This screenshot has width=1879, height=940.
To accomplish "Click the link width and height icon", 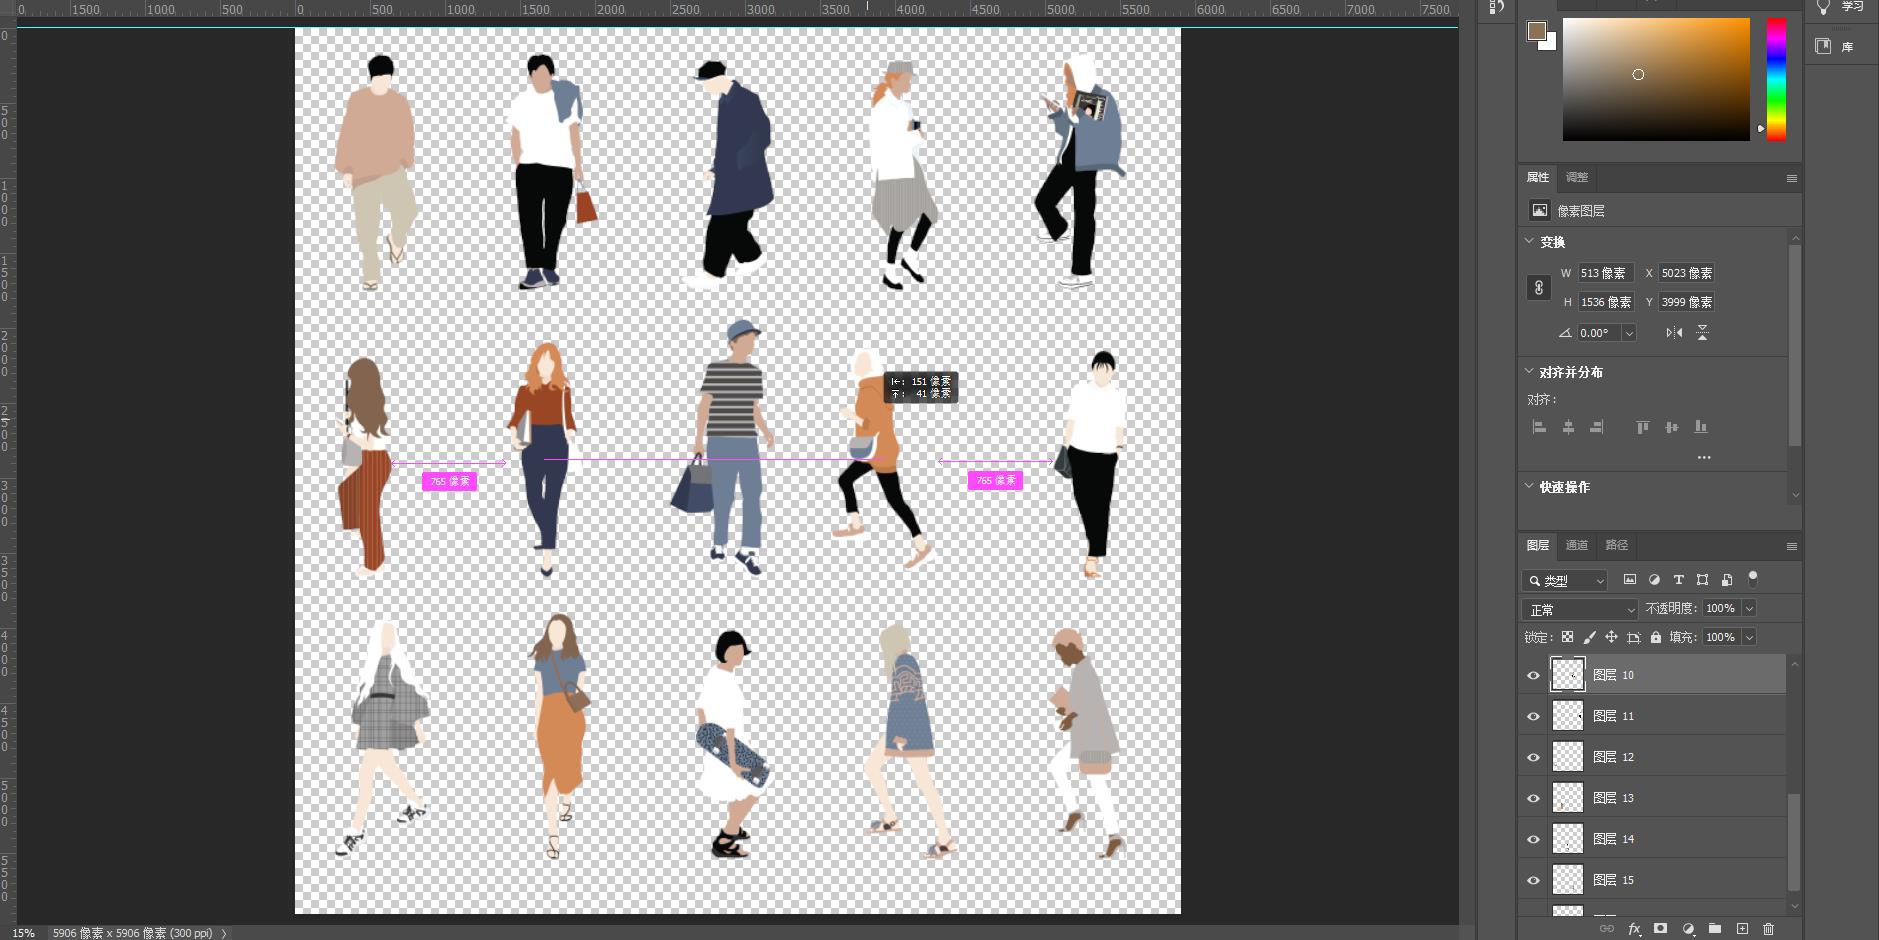I will (1538, 288).
